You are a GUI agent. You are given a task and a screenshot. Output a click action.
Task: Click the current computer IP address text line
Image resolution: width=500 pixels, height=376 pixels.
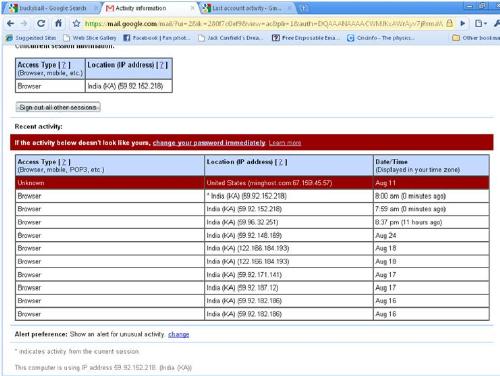(103, 367)
